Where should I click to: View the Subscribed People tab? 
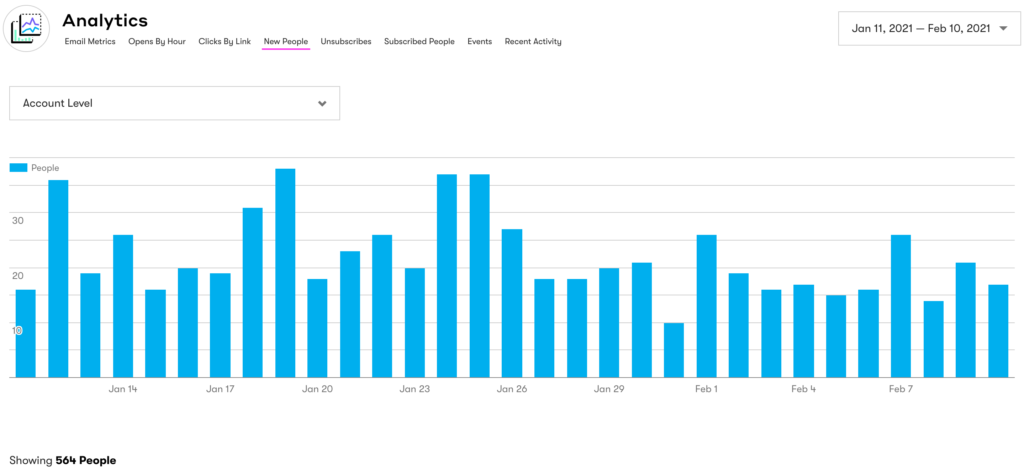(419, 42)
